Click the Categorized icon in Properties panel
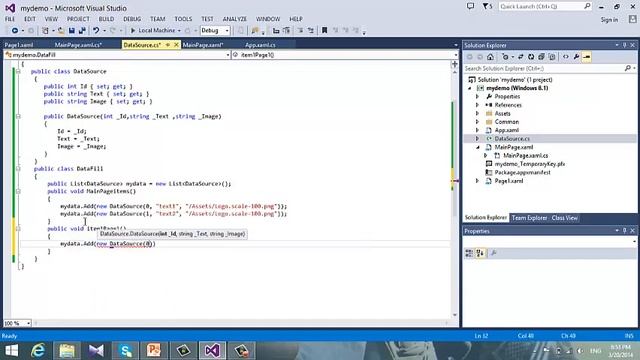This screenshot has width=640, height=360. [469, 253]
